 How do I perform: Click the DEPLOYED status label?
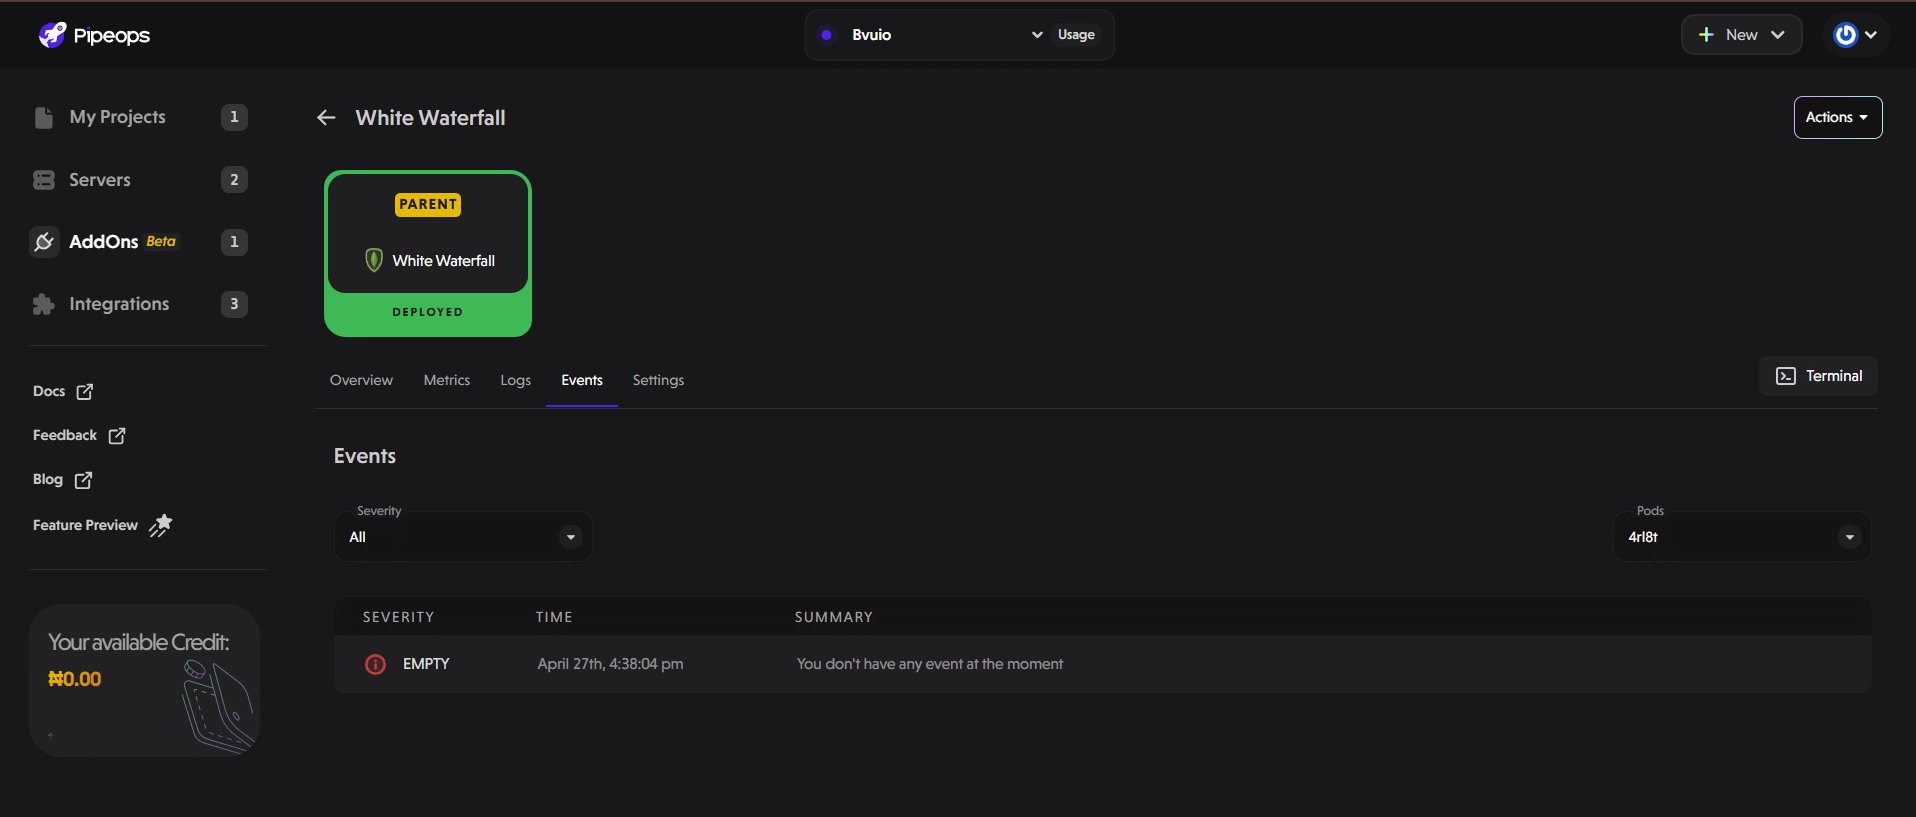tap(428, 312)
